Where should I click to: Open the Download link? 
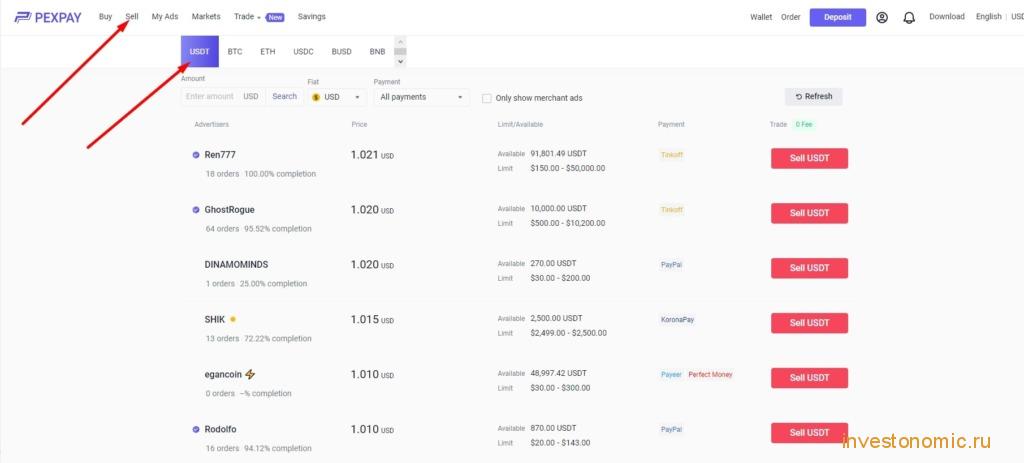point(947,17)
